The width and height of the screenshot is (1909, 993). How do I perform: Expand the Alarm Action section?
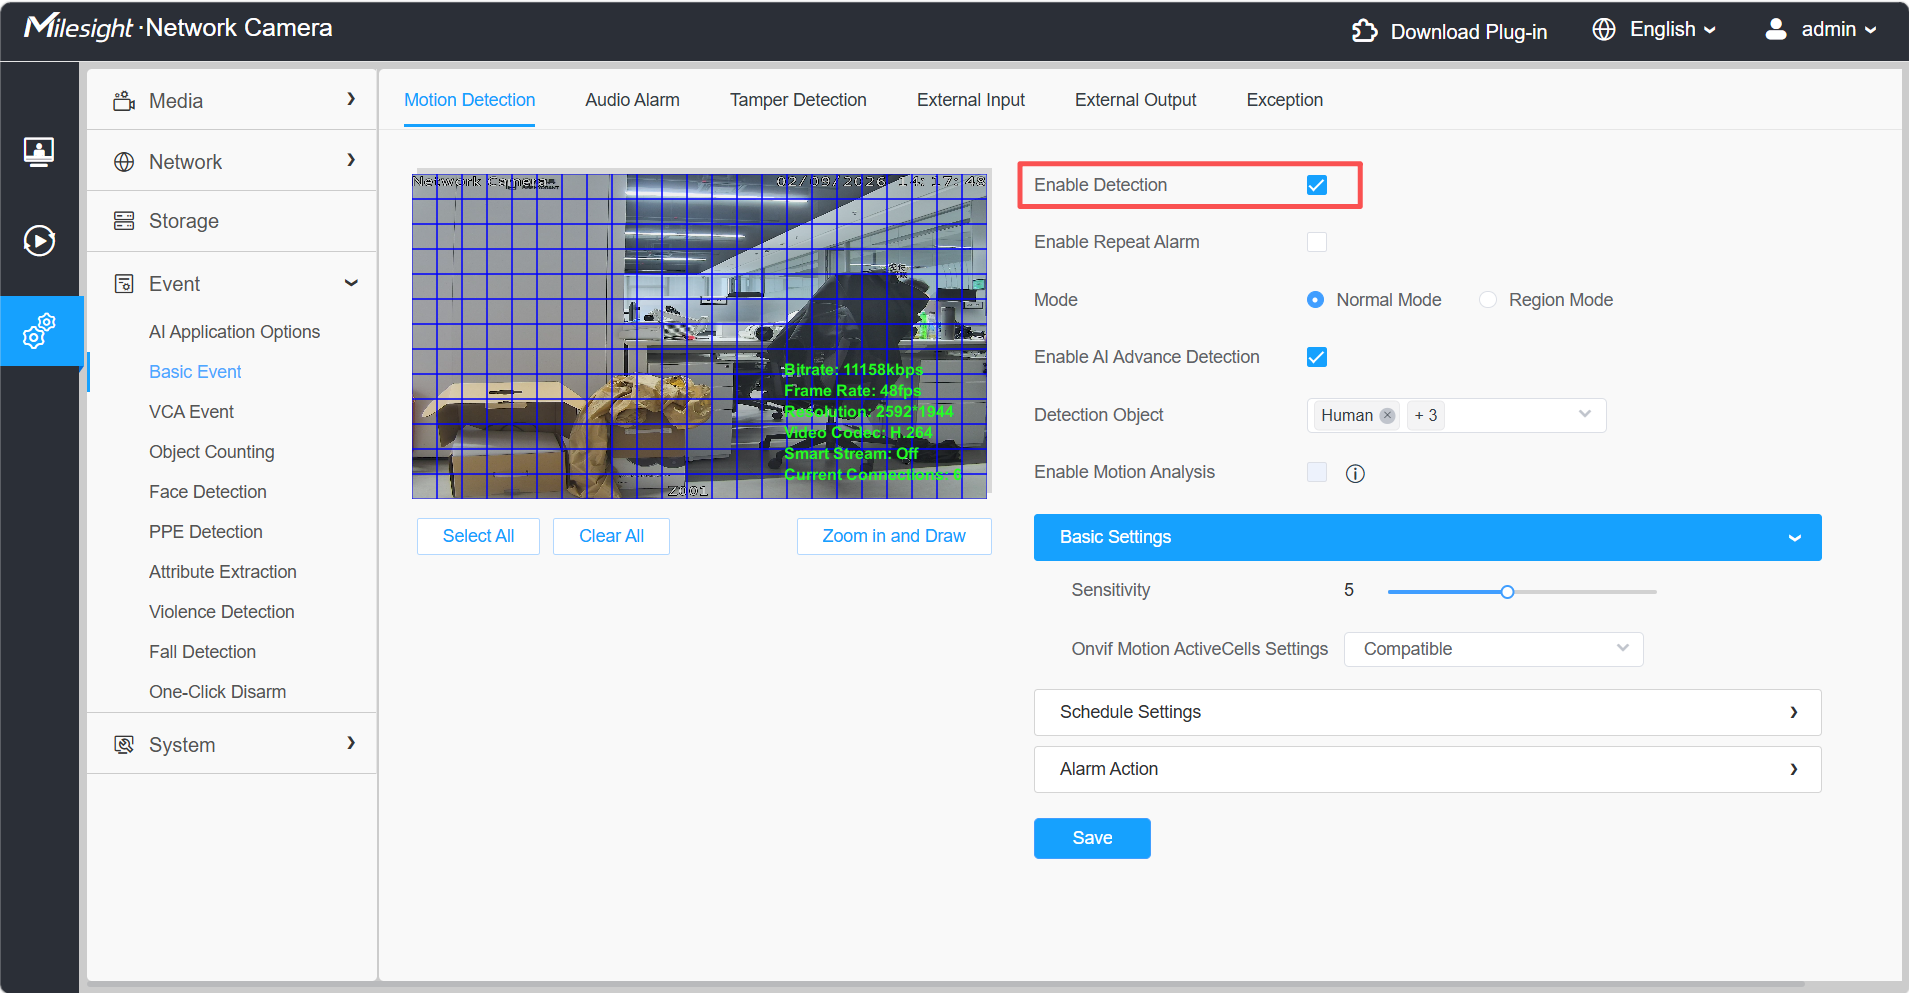(x=1427, y=769)
